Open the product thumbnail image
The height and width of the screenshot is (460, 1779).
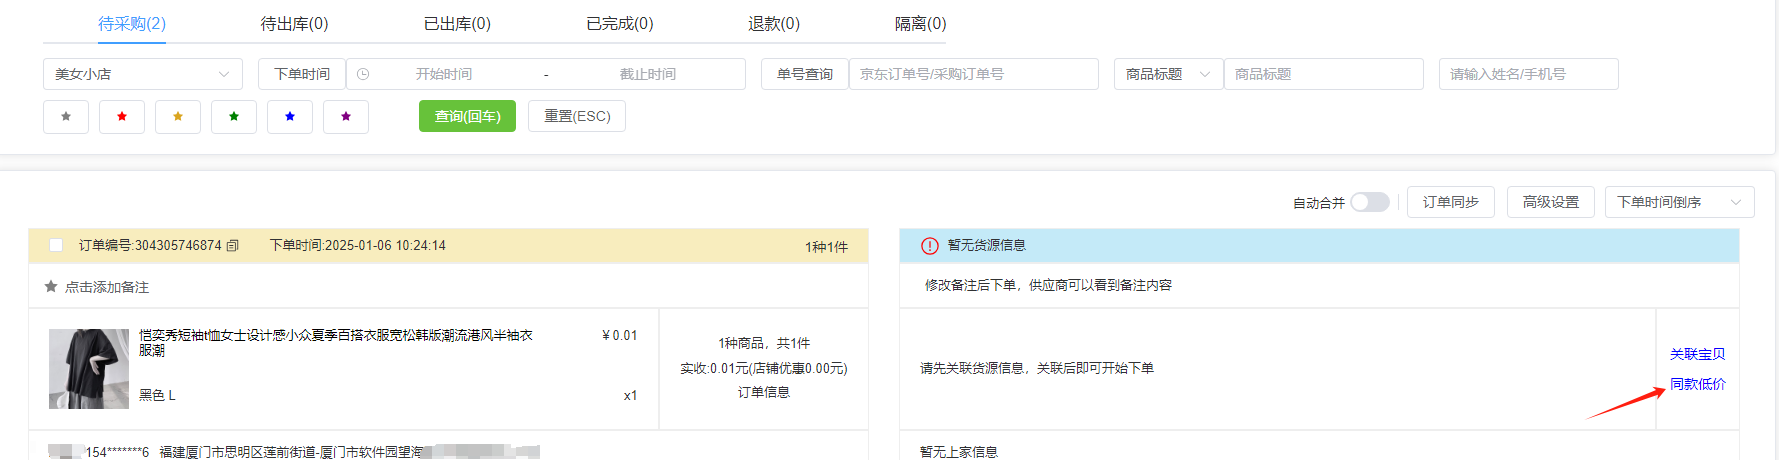click(x=89, y=369)
